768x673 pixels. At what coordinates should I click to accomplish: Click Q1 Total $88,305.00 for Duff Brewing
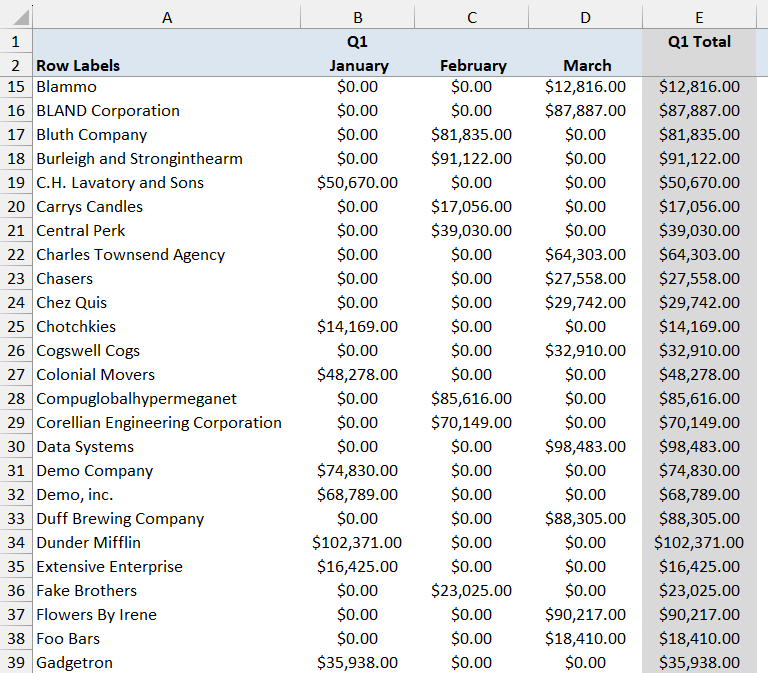[x=699, y=519]
